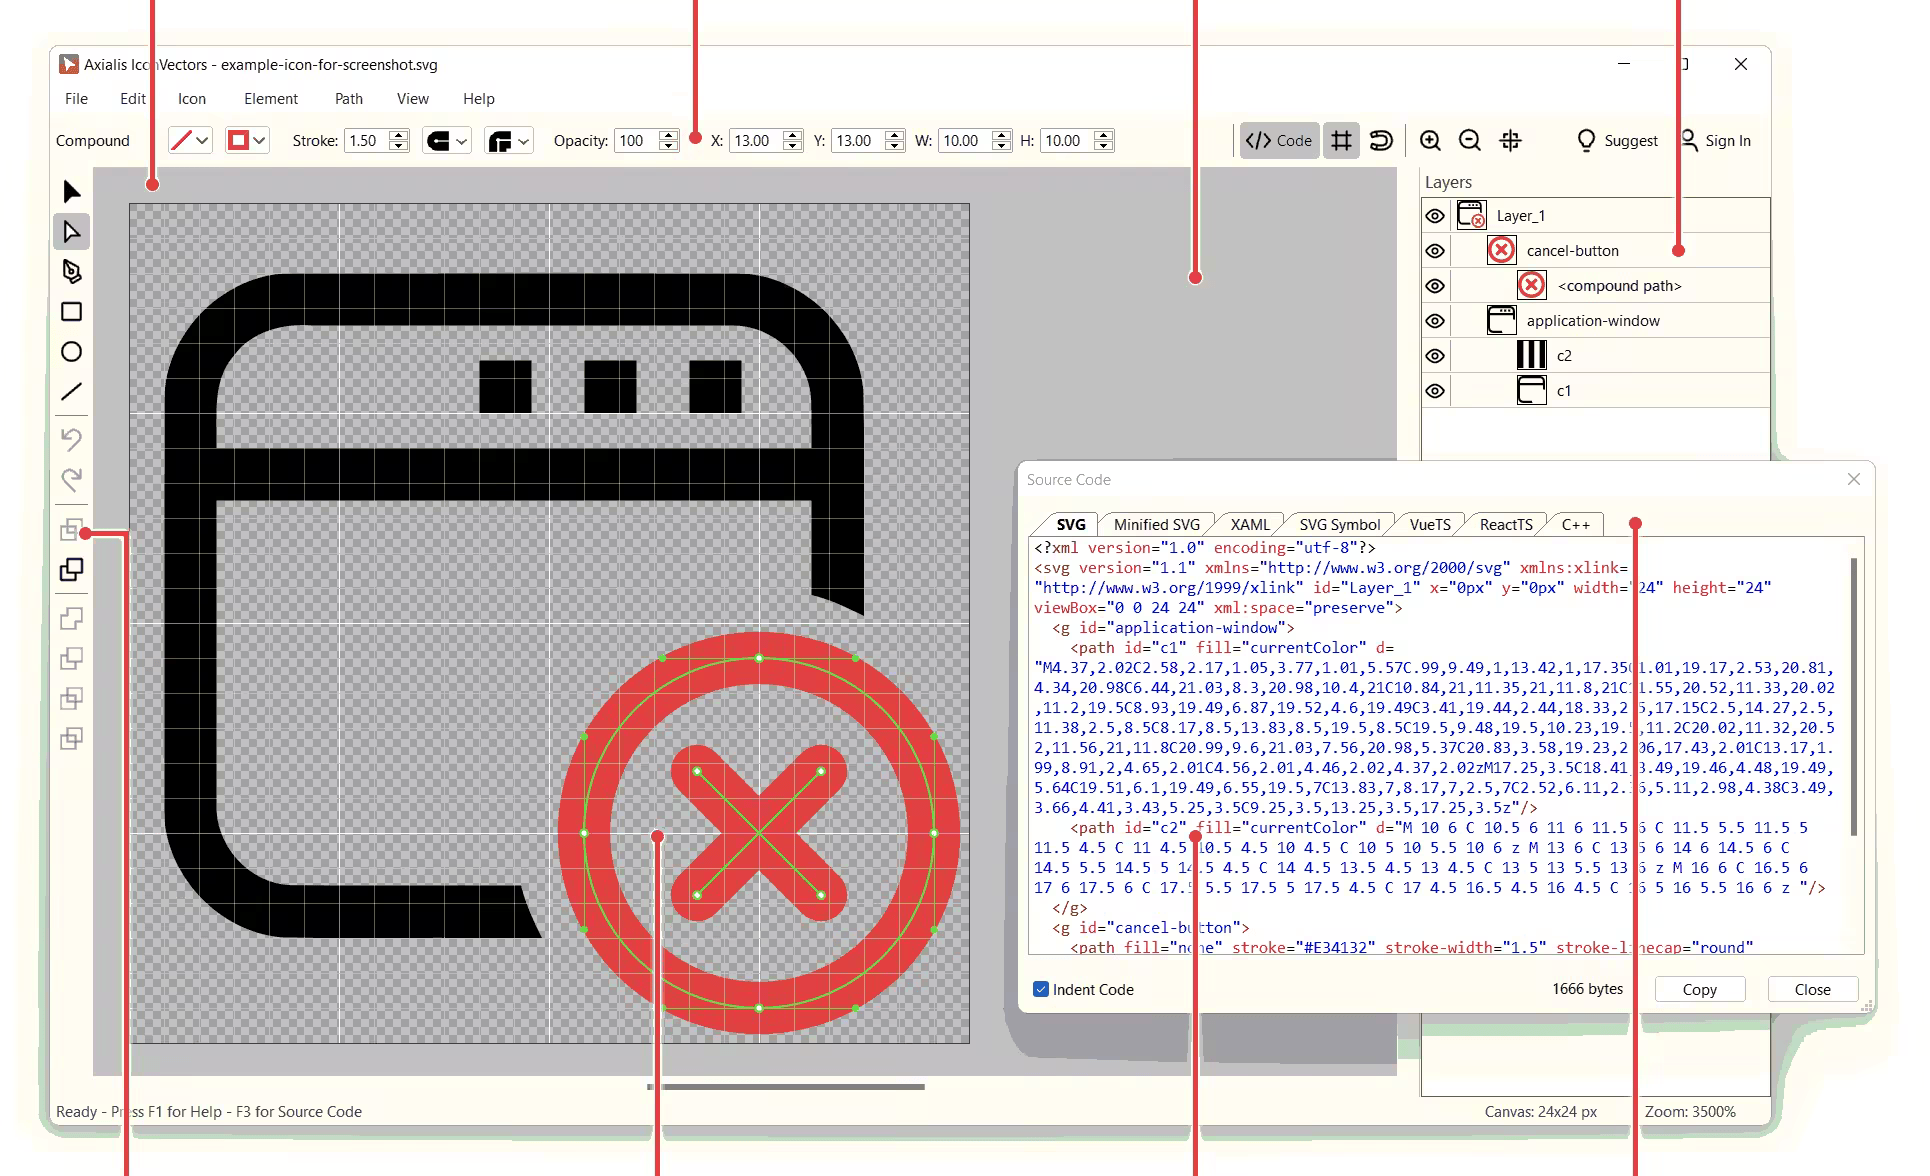1930x1176 pixels.
Task: Select the Ellipse drawing tool
Action: 71,352
